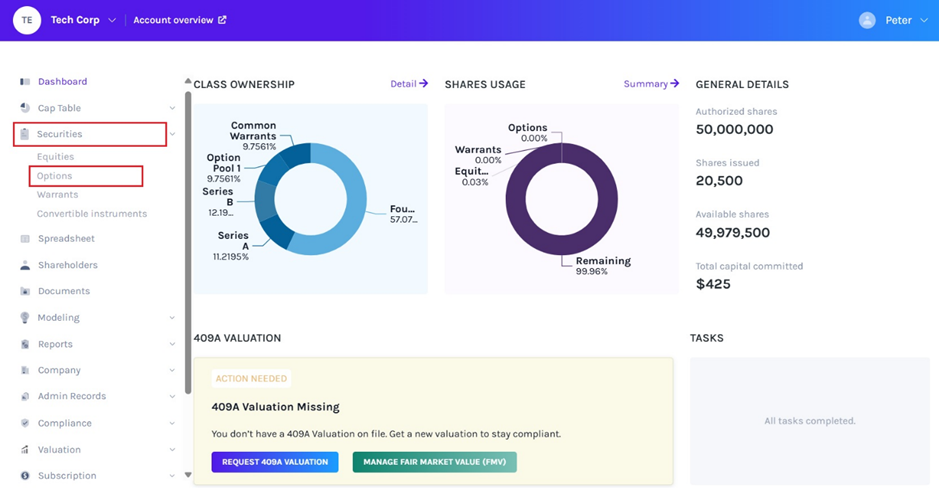939x494 pixels.
Task: Click the Peter user avatar
Action: [867, 20]
